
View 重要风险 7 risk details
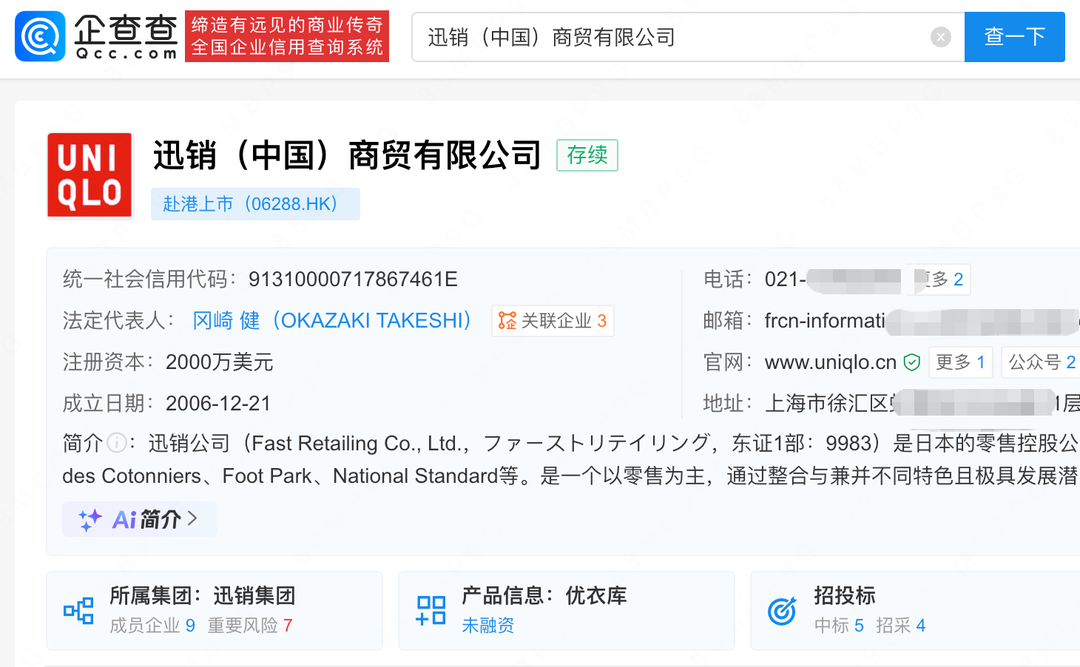(250, 626)
